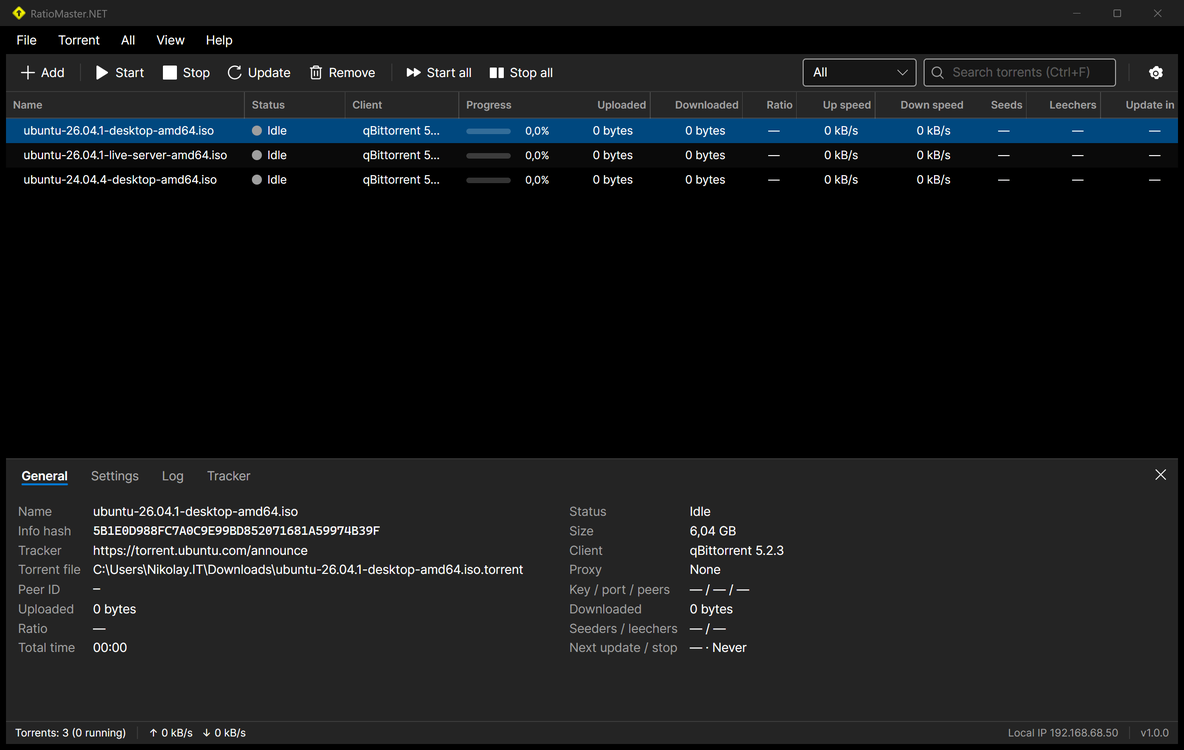
Task: Click the Info hash value 5B1E0D988FC7...
Action: (236, 531)
